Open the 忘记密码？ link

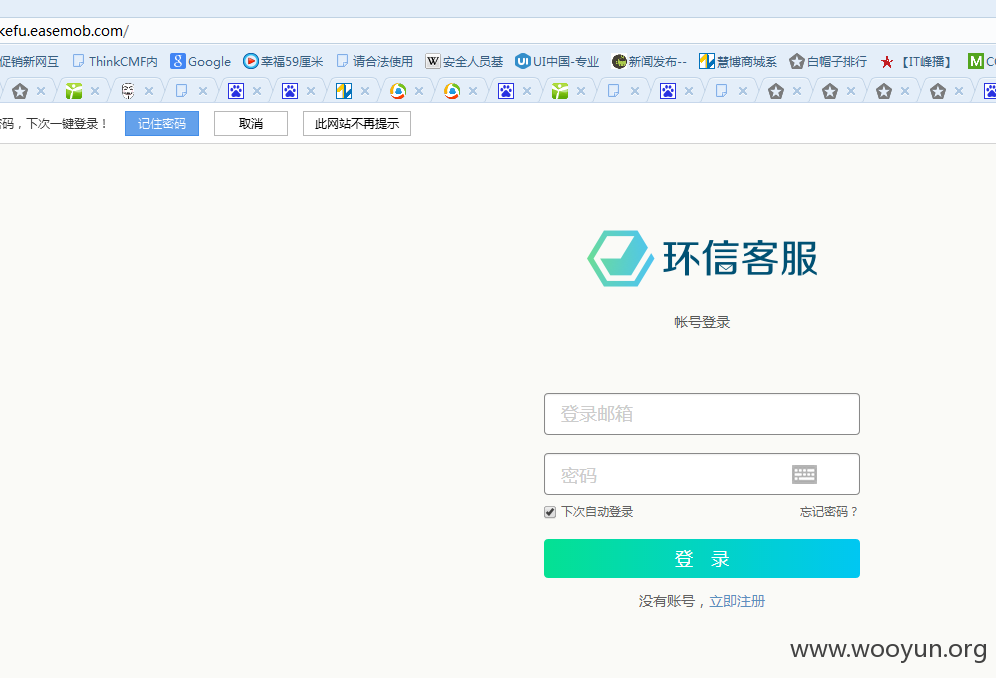click(x=829, y=512)
